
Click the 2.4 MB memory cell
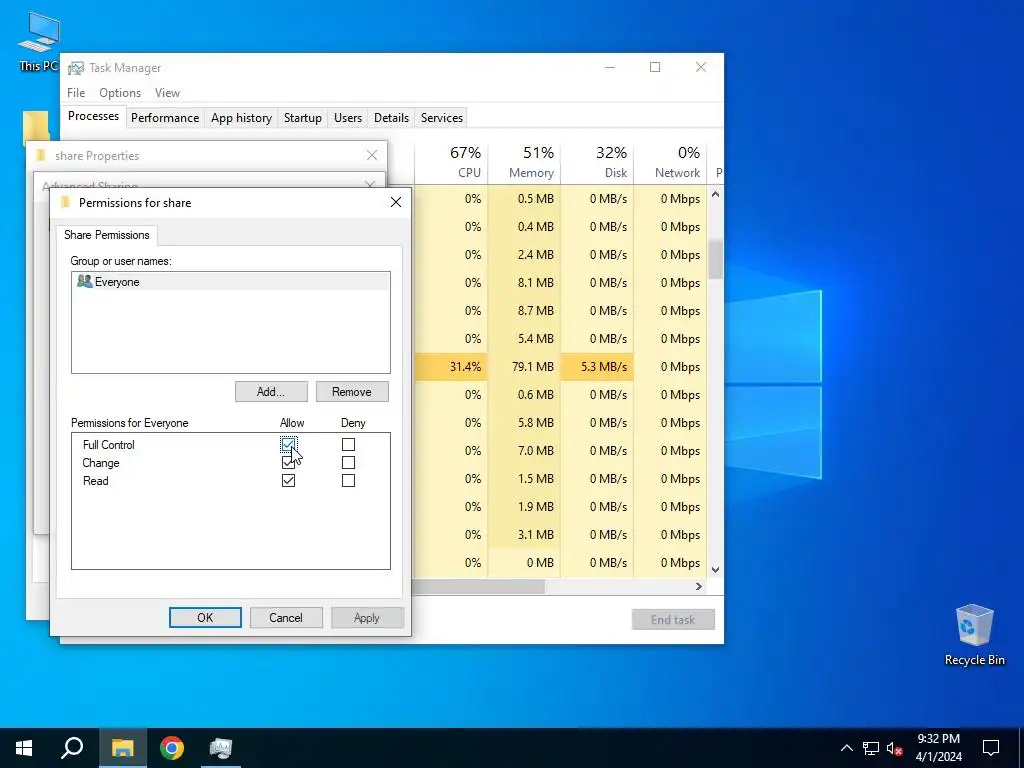[524, 254]
